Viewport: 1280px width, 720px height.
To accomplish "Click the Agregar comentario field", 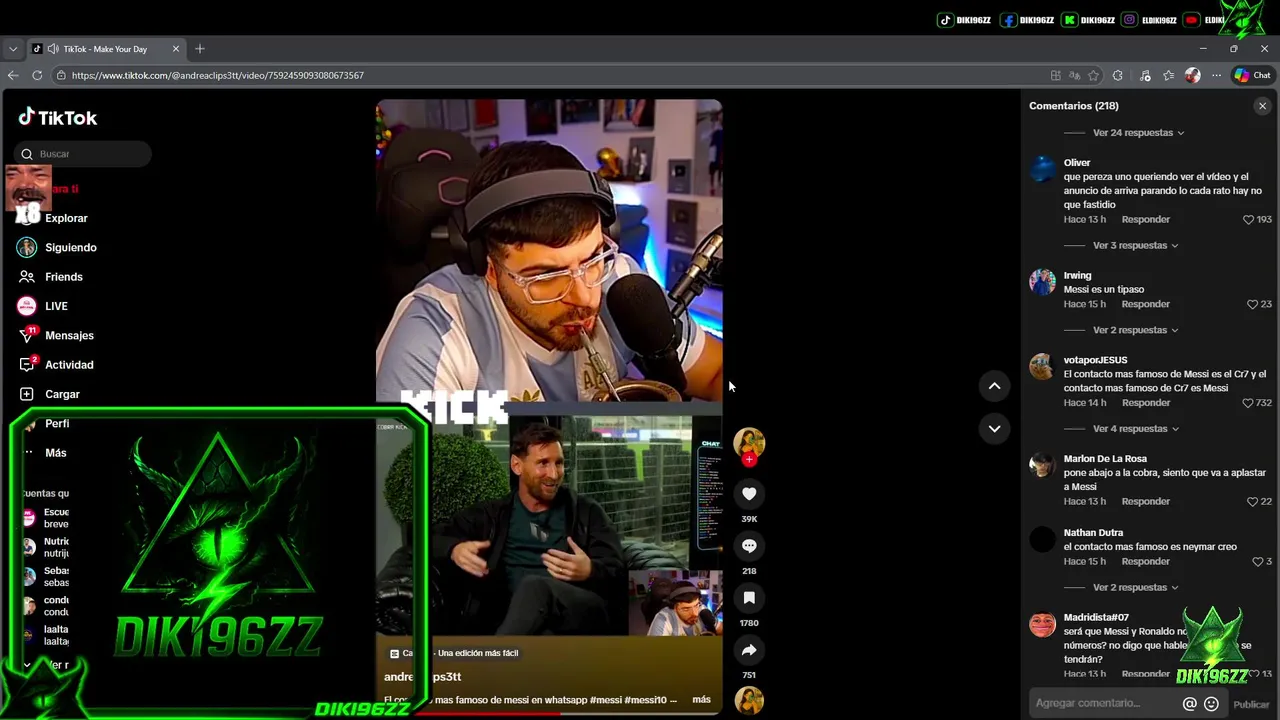I will point(1102,704).
